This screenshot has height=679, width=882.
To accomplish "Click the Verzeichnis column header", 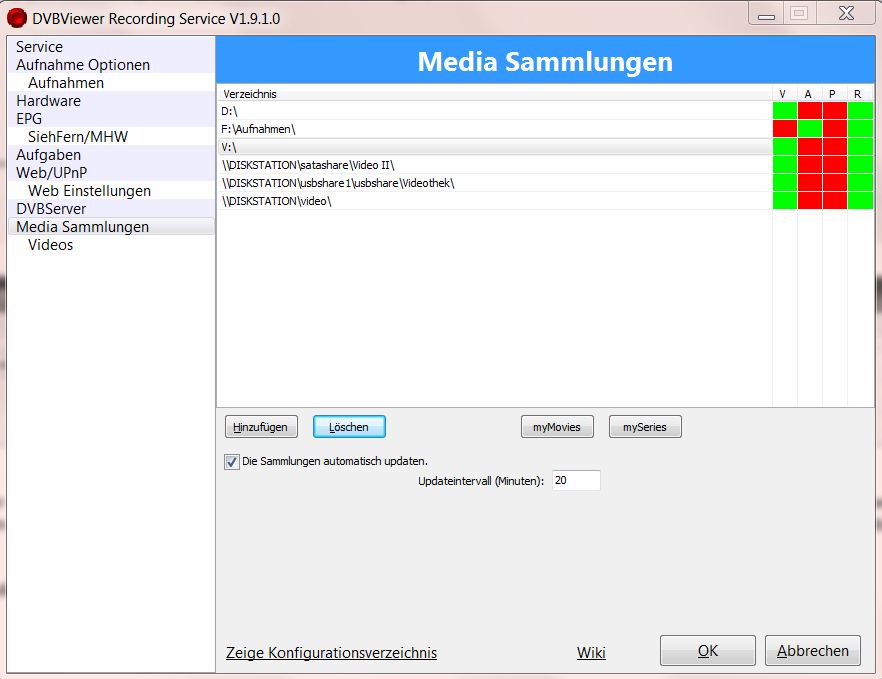I will coord(494,93).
